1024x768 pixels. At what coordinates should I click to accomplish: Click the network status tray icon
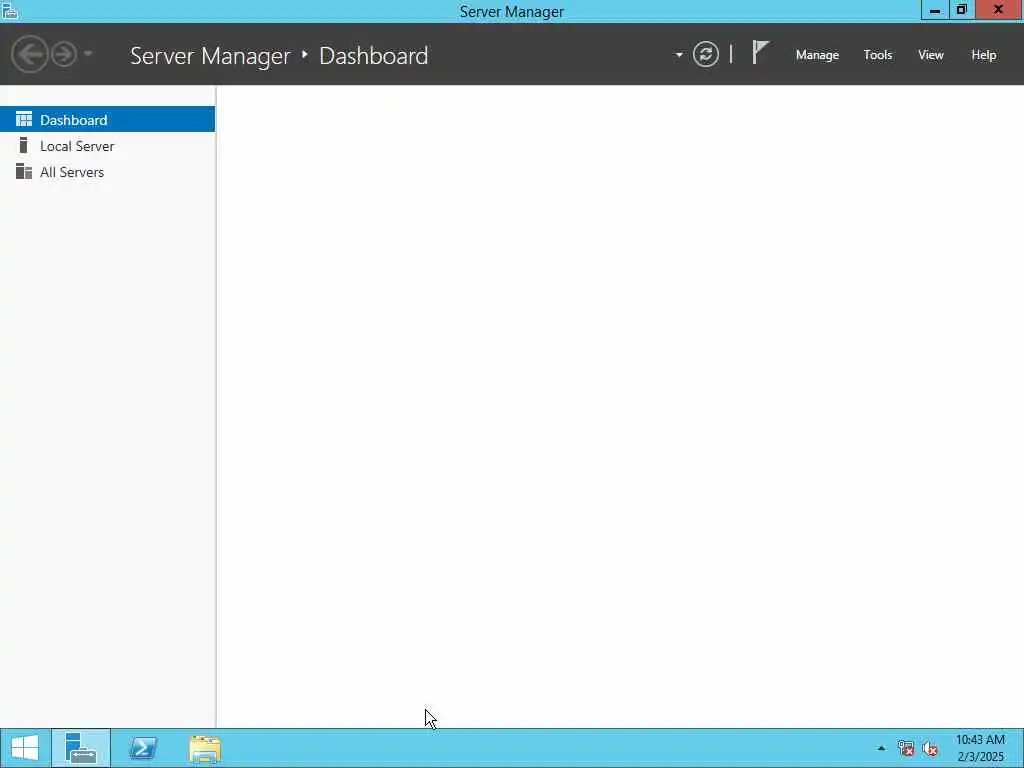[906, 748]
